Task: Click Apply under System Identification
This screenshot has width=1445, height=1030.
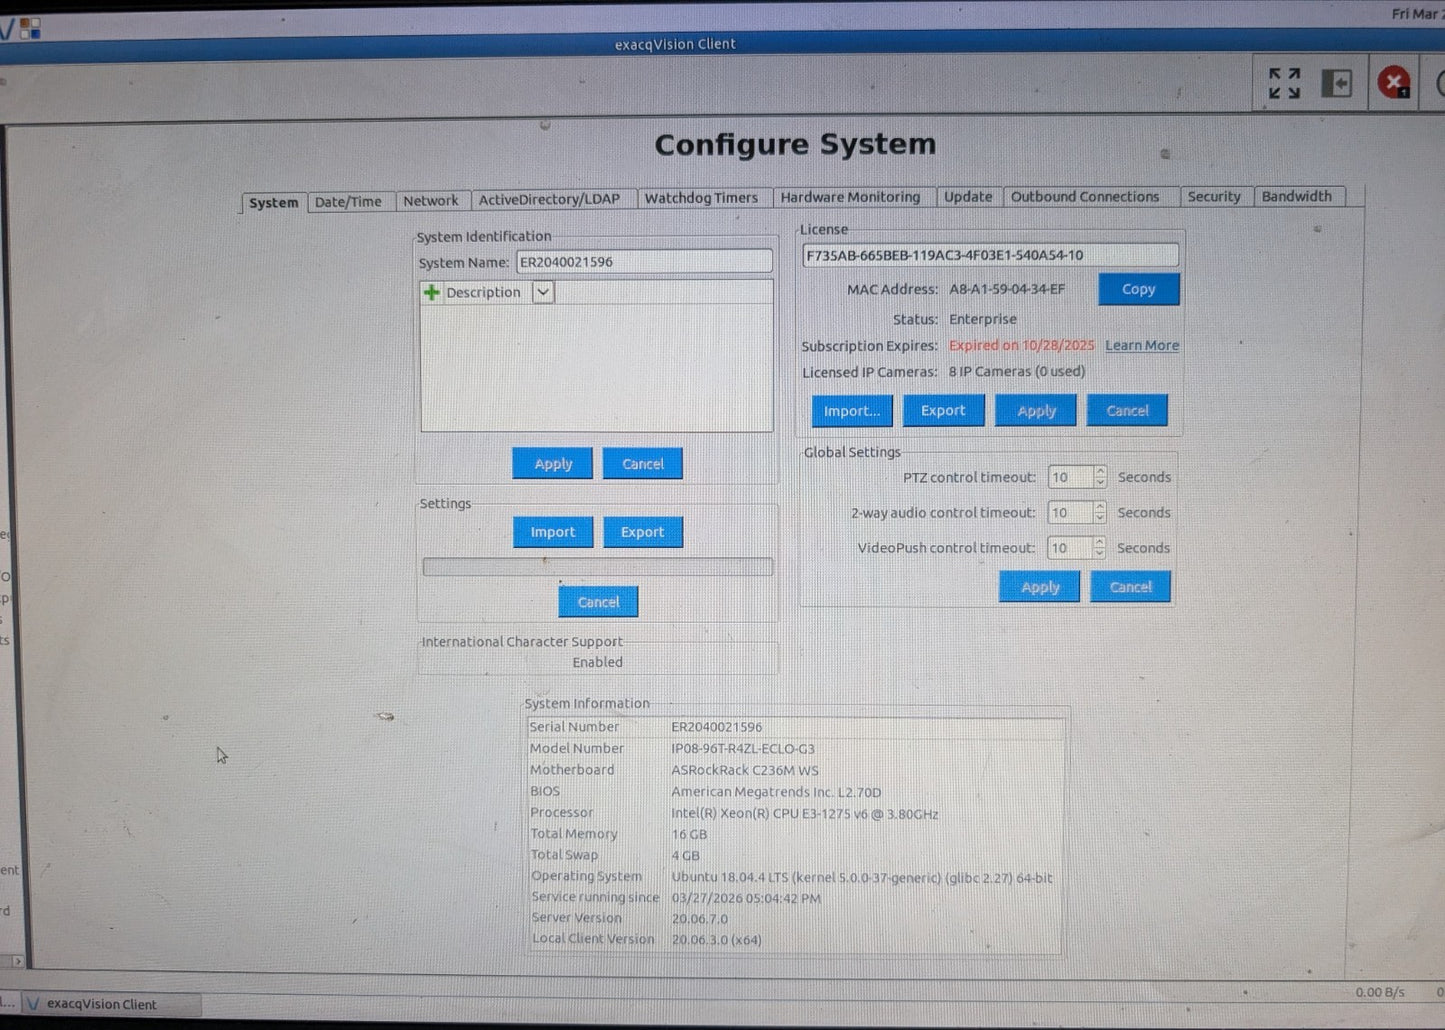Action: pos(553,464)
